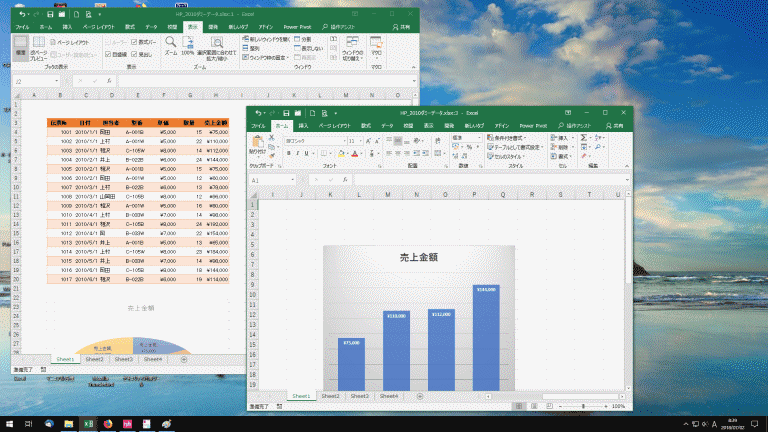This screenshot has height=432, width=768.
Task: Select Normal view button in back window
Action: (20, 48)
